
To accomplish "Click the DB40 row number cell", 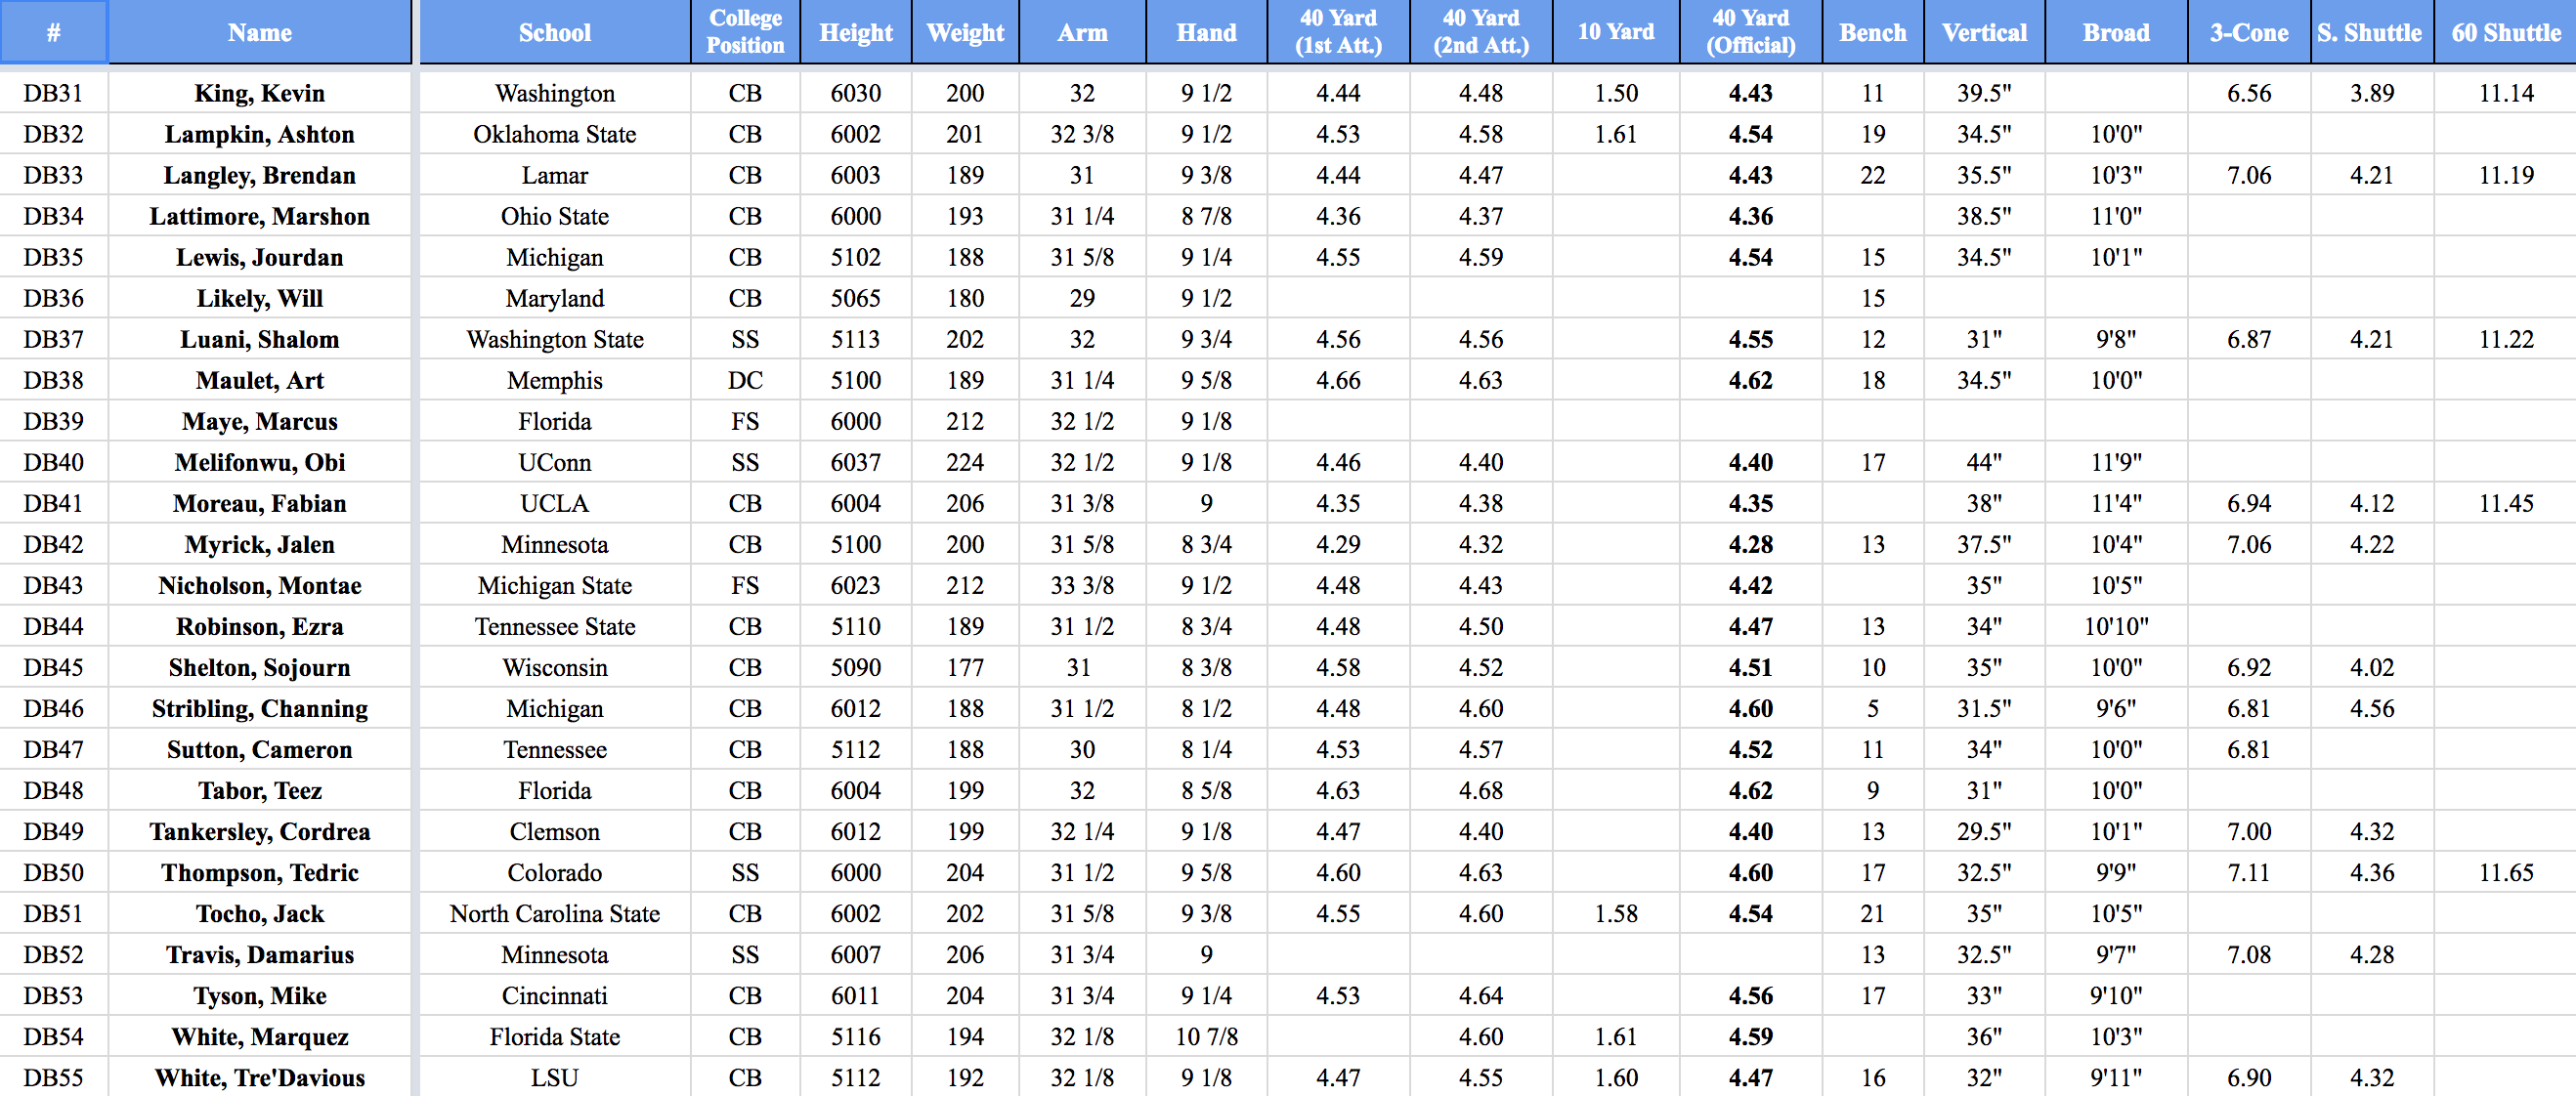I will coord(53,462).
